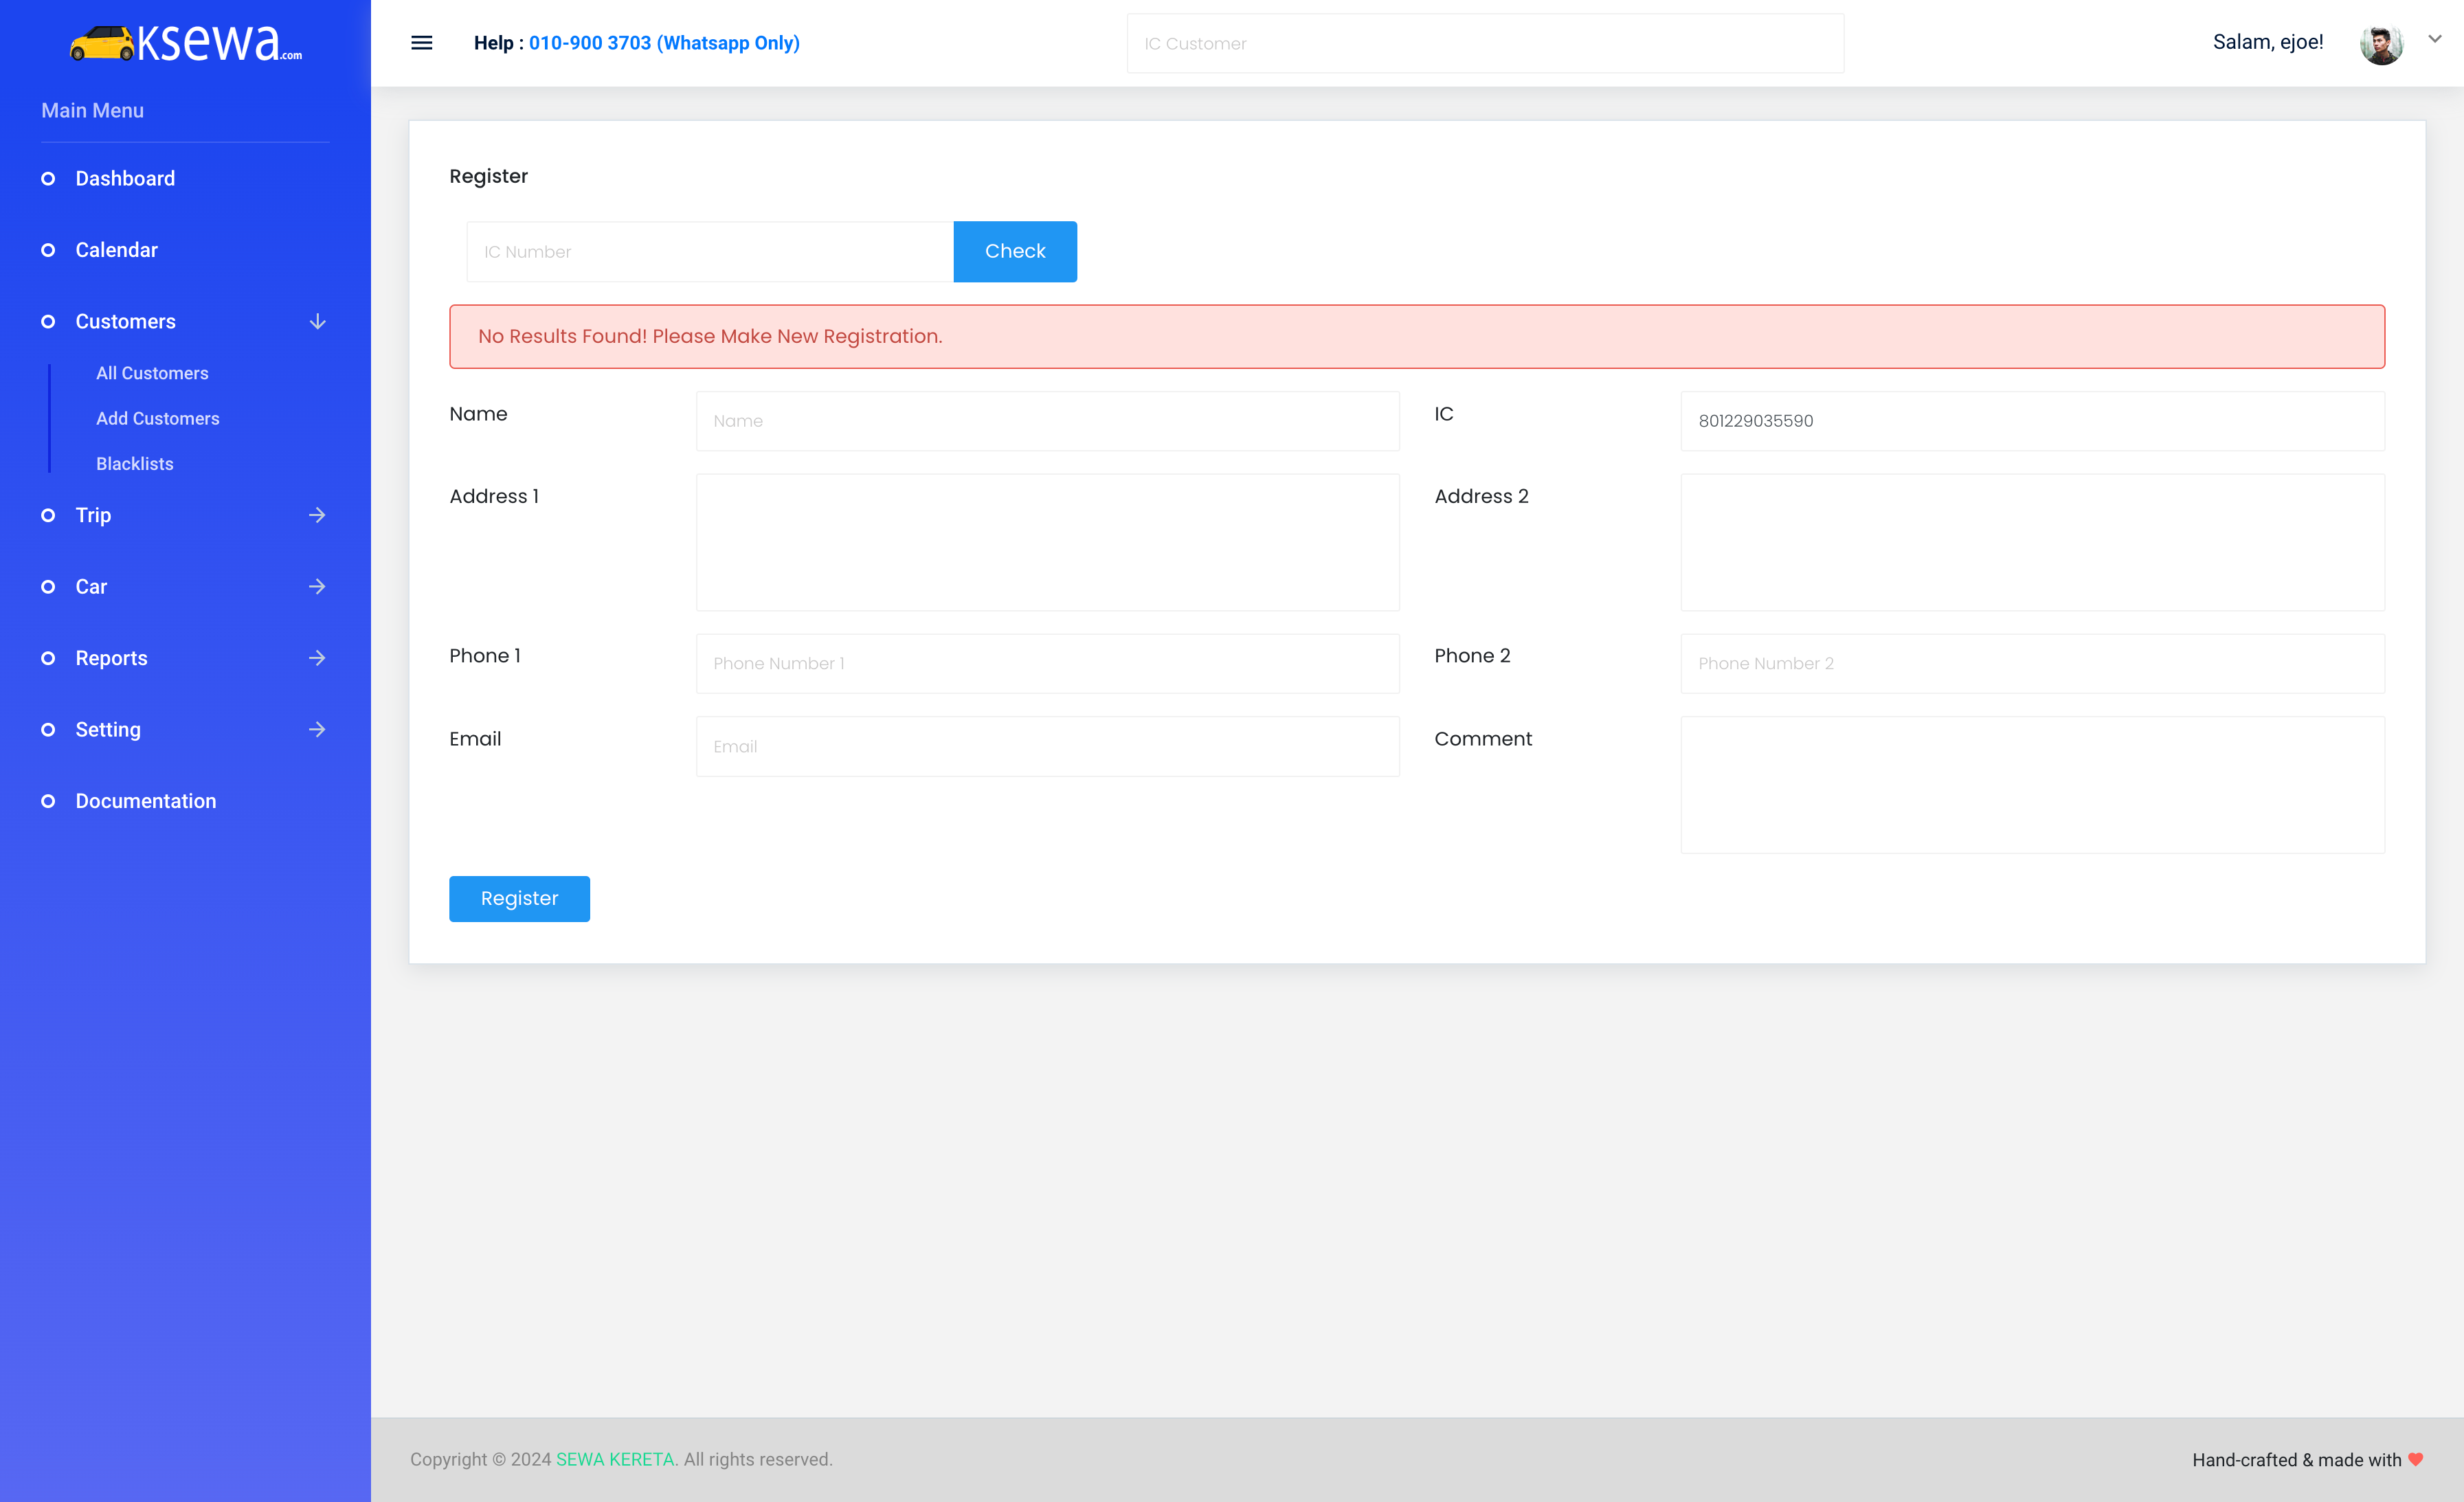Click into the Comment text area
Screen dimensions: 2464x1502
tap(2032, 785)
